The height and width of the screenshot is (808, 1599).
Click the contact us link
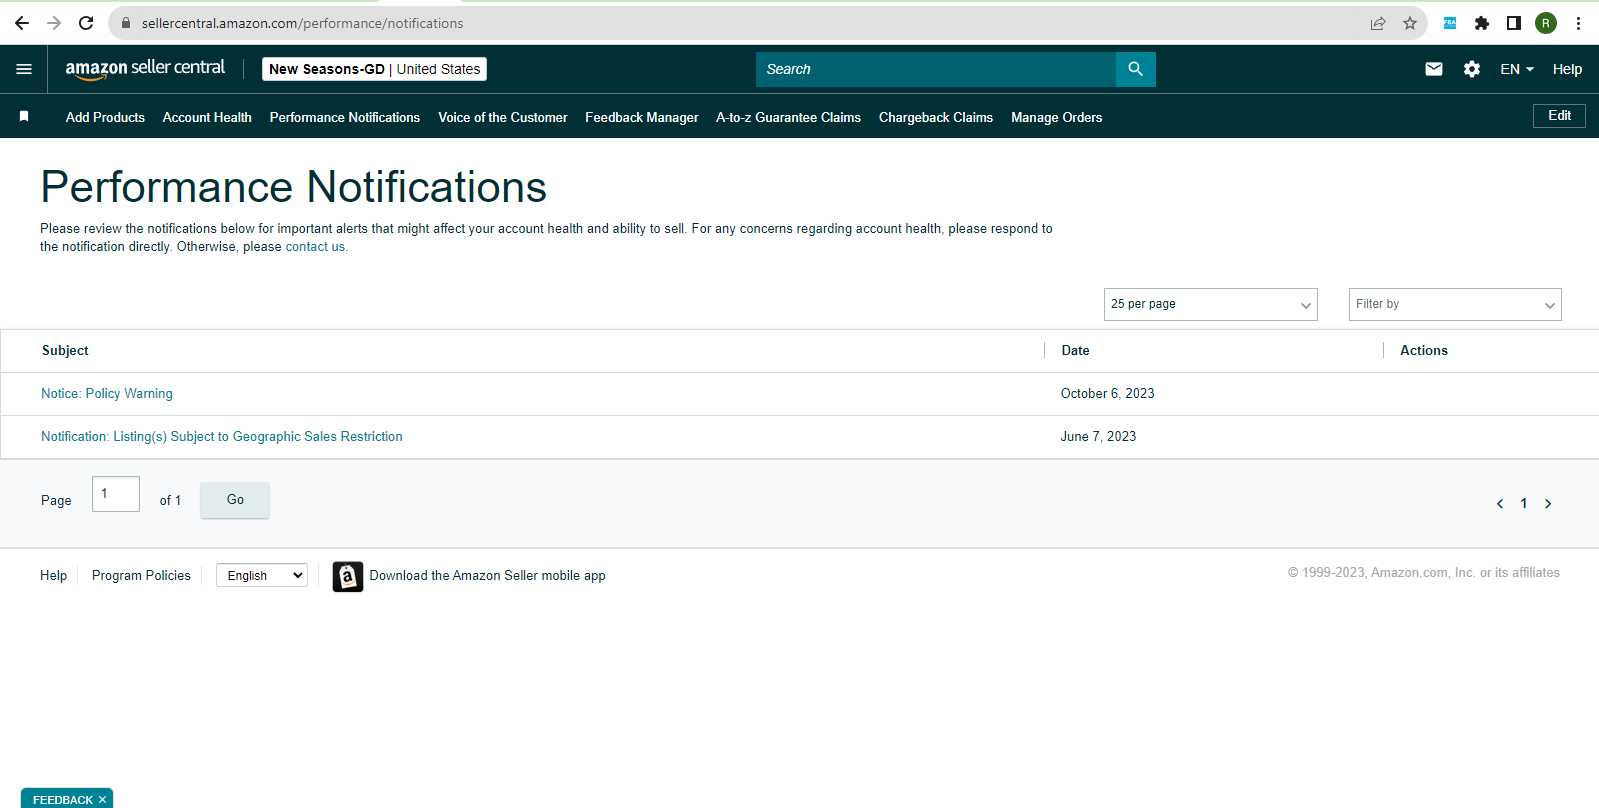(315, 247)
